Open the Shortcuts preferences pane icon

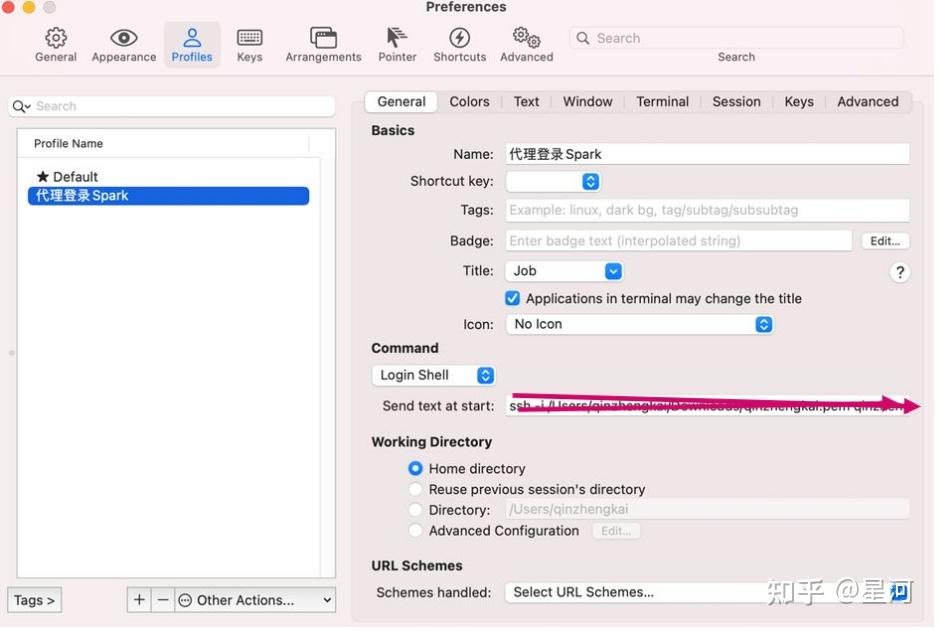tap(459, 44)
